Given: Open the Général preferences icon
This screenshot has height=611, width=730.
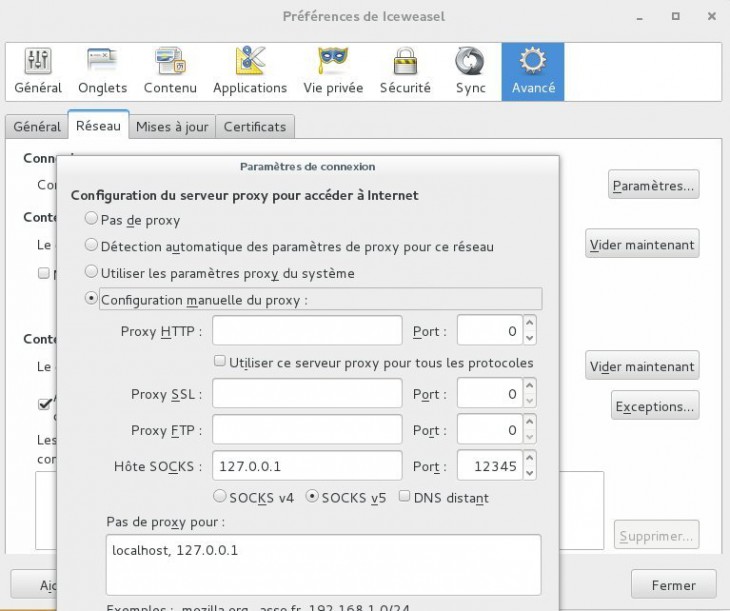Looking at the screenshot, I should (38, 71).
